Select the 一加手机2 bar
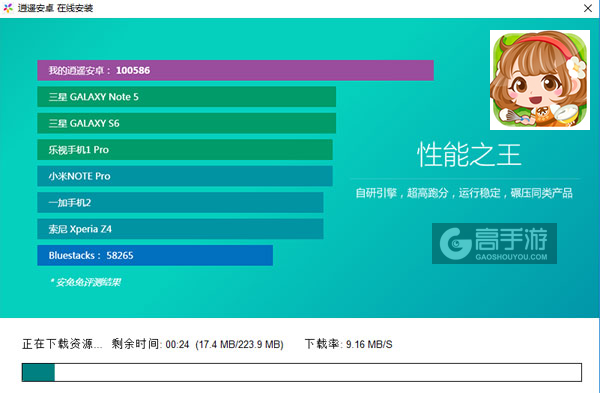The image size is (600, 393). pyautogui.click(x=180, y=202)
